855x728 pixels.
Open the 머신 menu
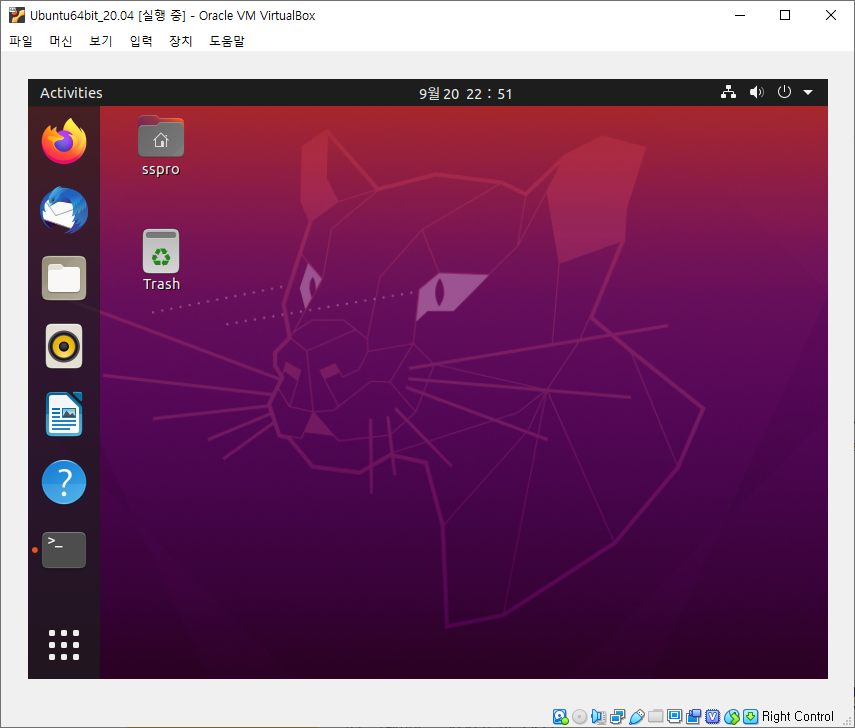coord(61,41)
